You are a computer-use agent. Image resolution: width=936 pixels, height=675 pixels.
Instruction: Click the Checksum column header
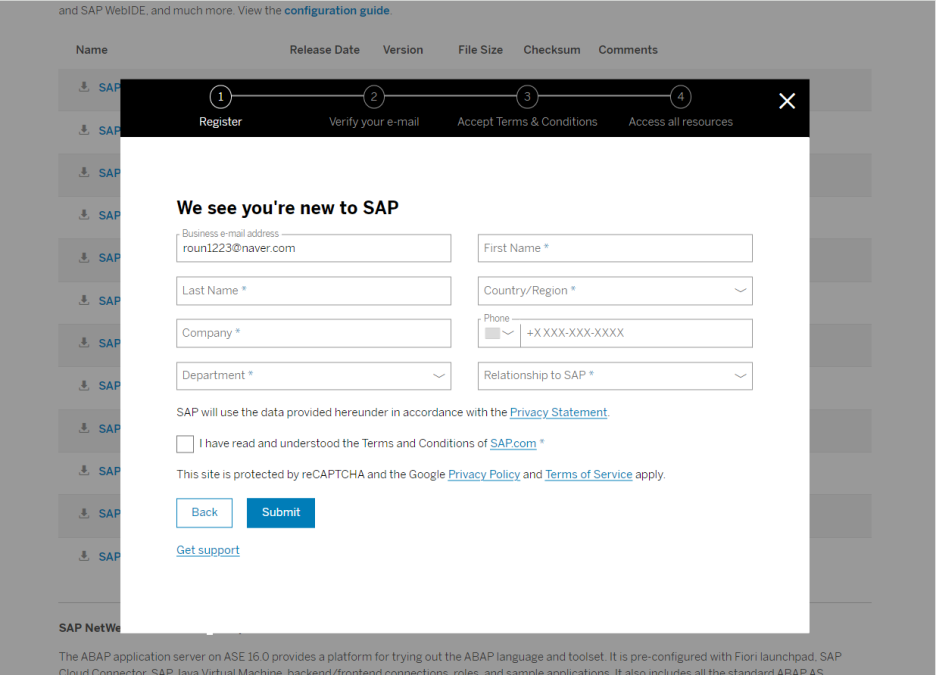pos(552,50)
